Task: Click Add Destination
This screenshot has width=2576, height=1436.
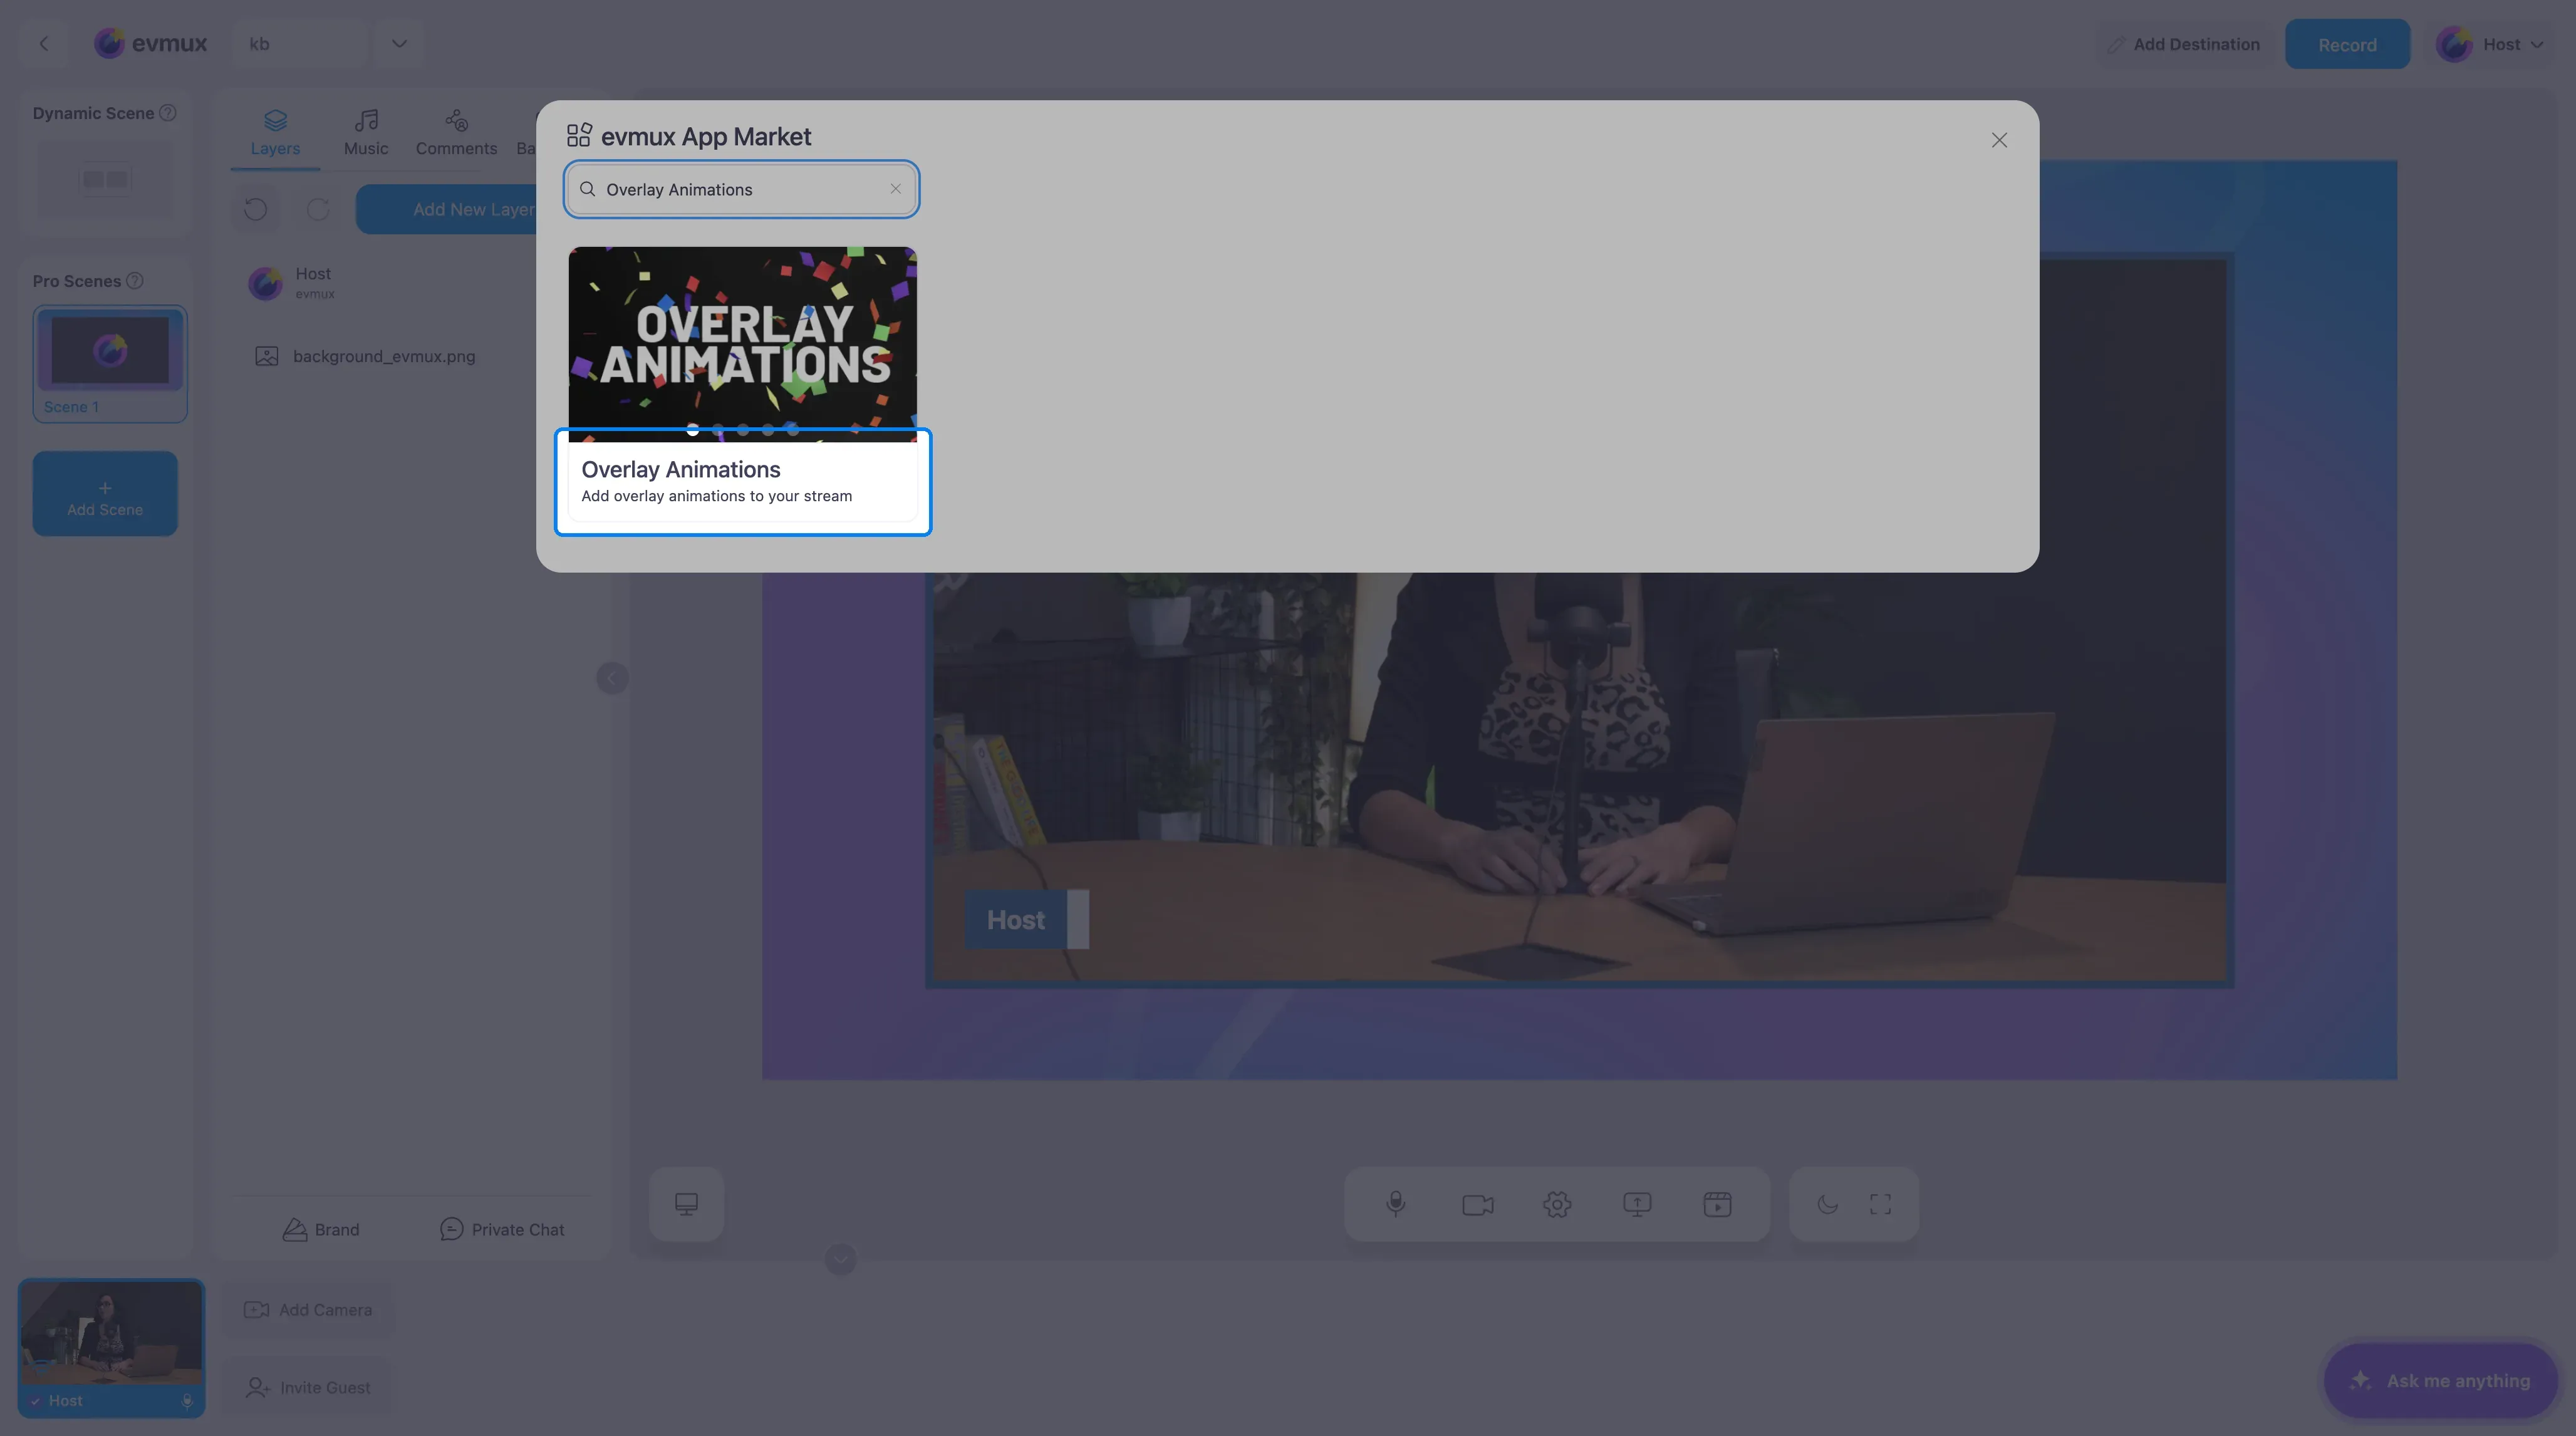Action: pos(2183,44)
